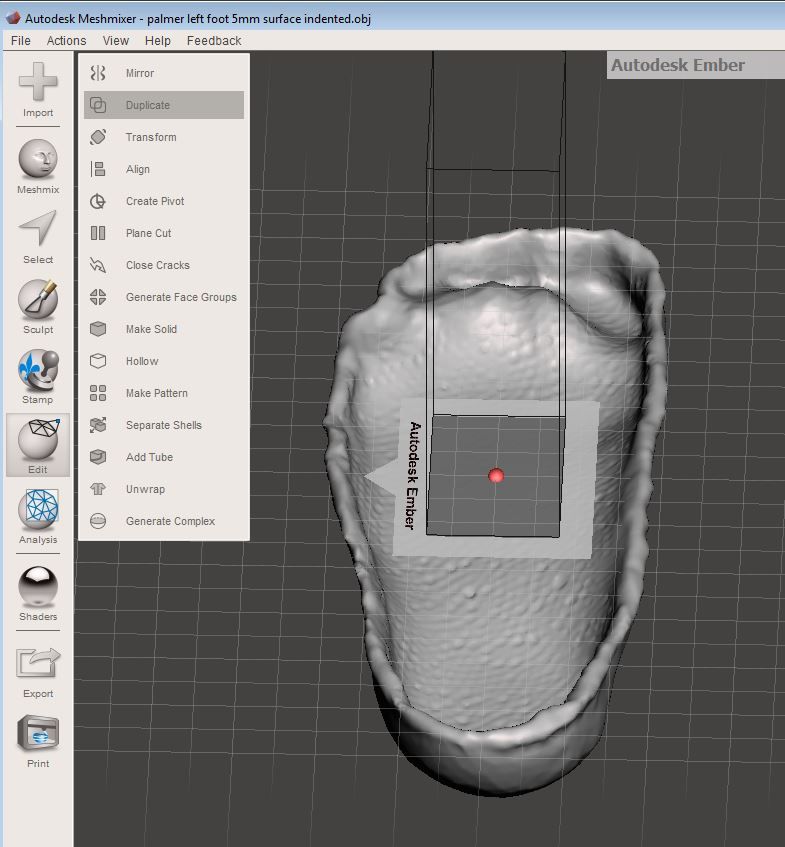This screenshot has width=785, height=847.
Task: Click the Generate Face Groups icon
Action: point(98,297)
